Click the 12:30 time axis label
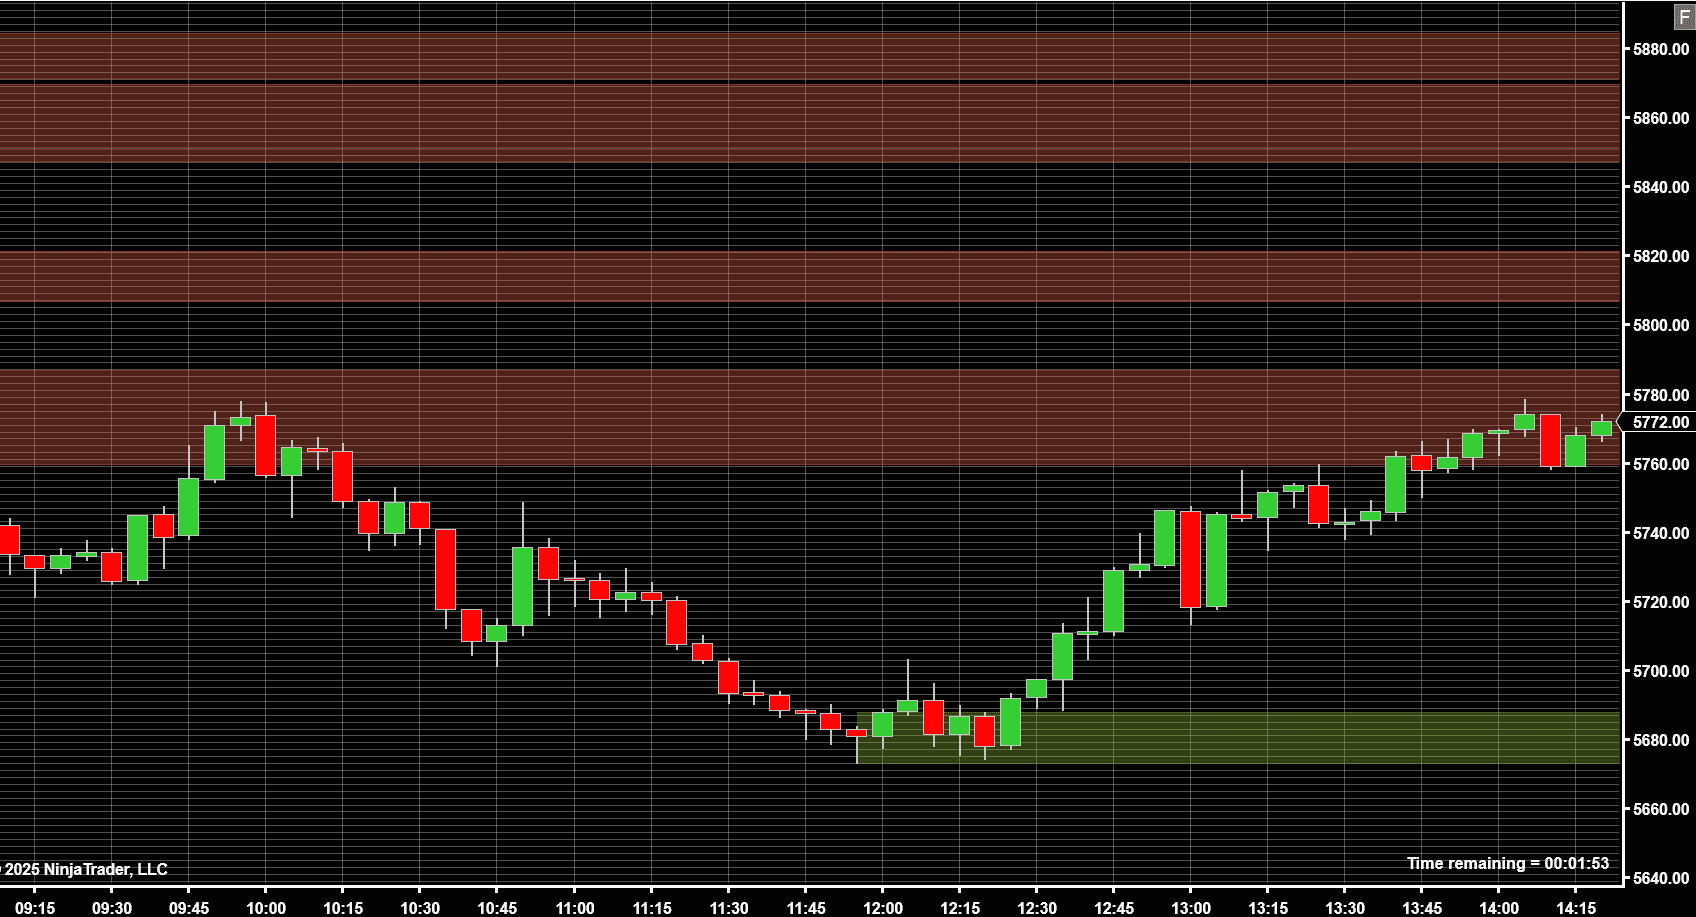Image resolution: width=1696 pixels, height=917 pixels. (1037, 908)
